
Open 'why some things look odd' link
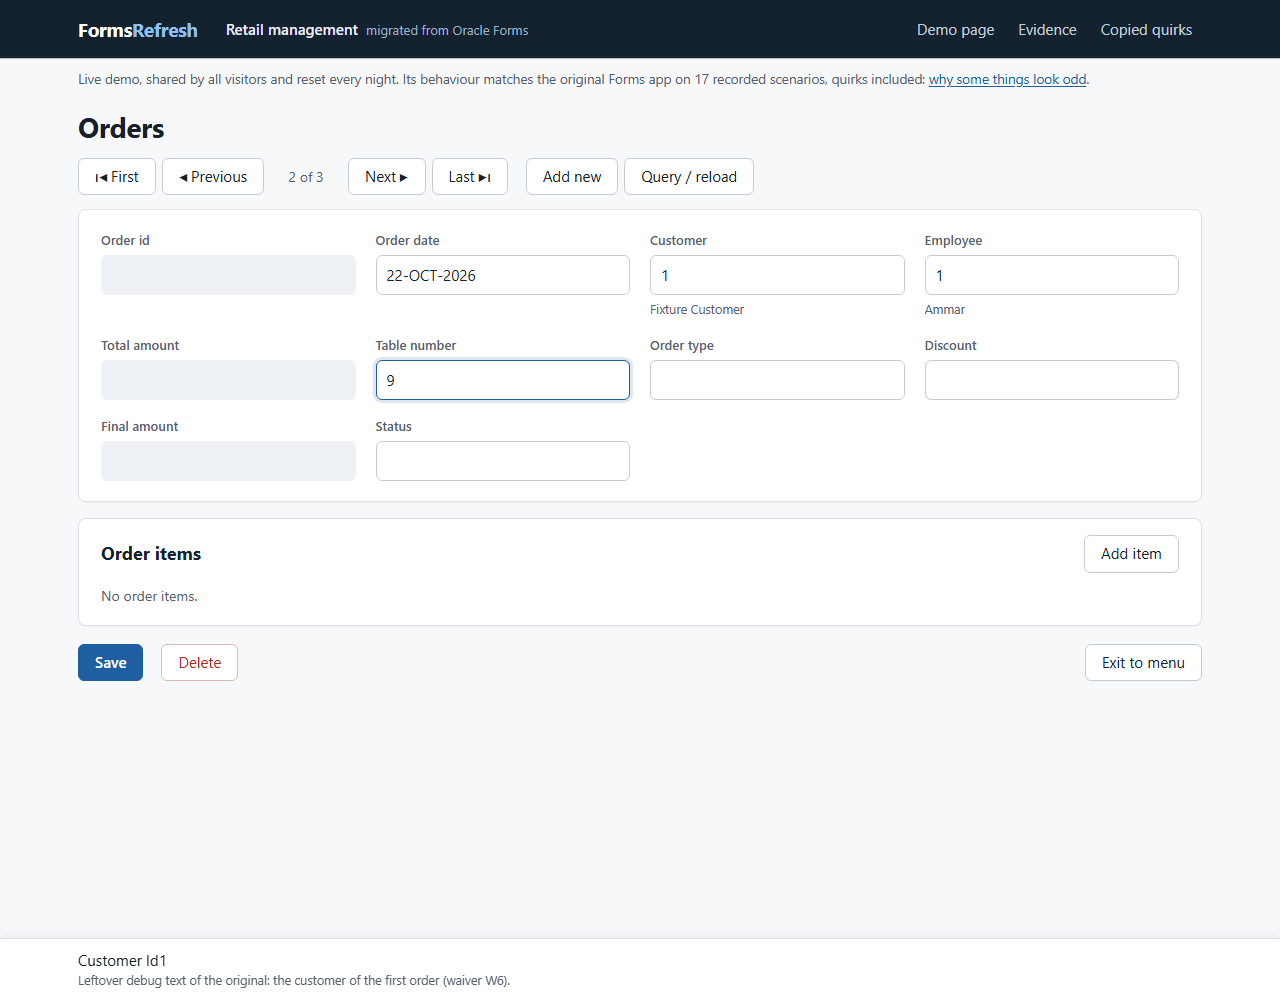point(1007,79)
